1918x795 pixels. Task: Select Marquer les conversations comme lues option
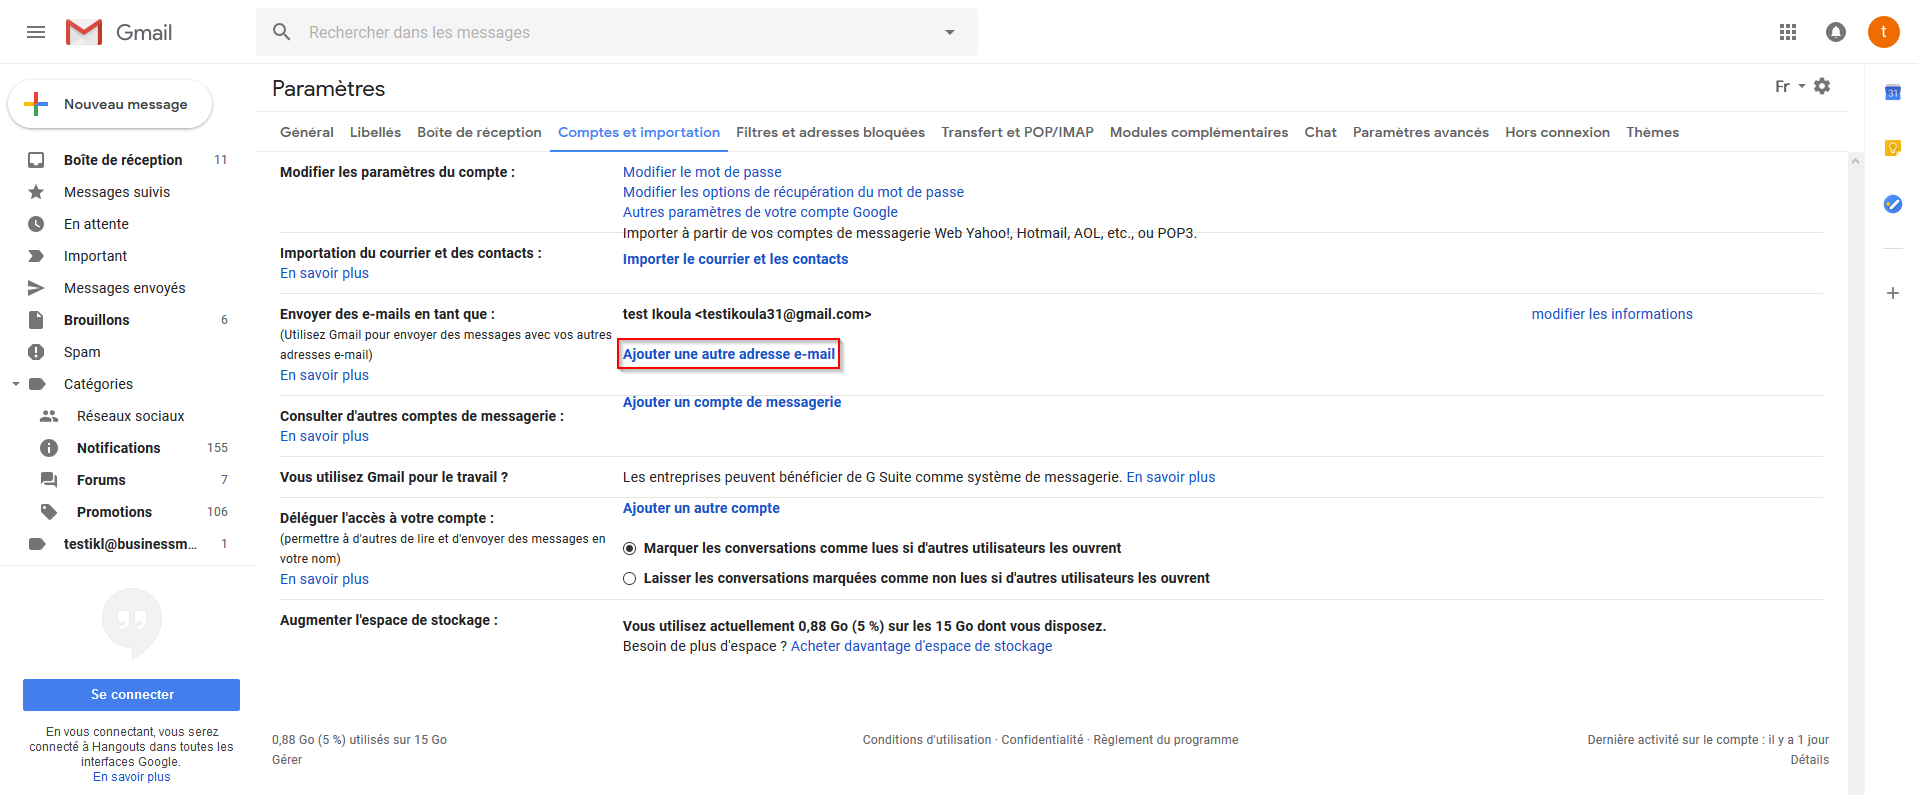629,548
